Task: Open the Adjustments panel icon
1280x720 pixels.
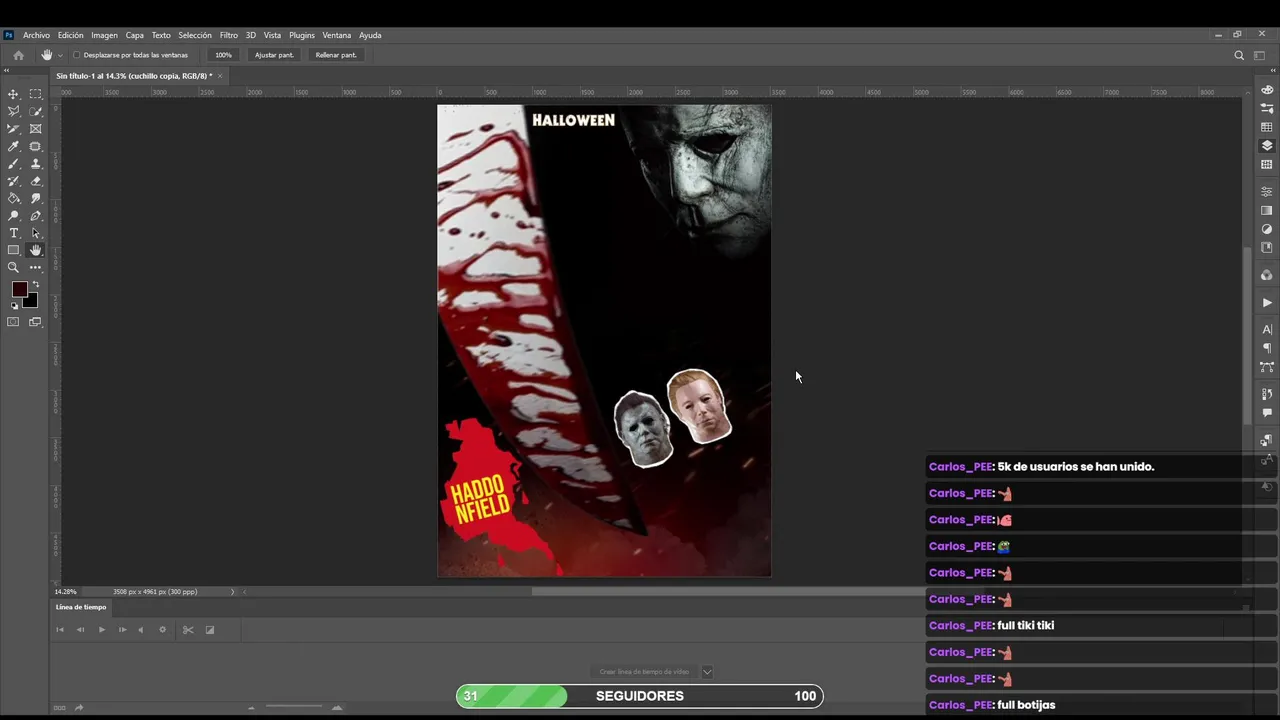Action: [x=1267, y=229]
